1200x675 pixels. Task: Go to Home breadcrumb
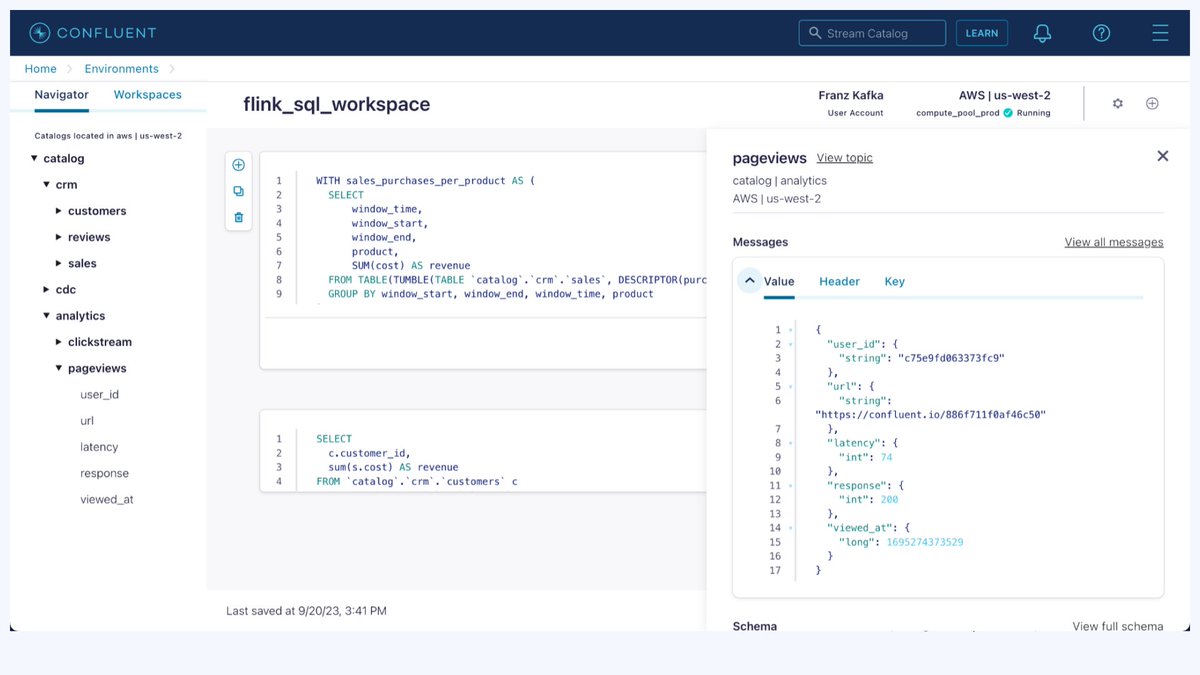click(x=41, y=69)
